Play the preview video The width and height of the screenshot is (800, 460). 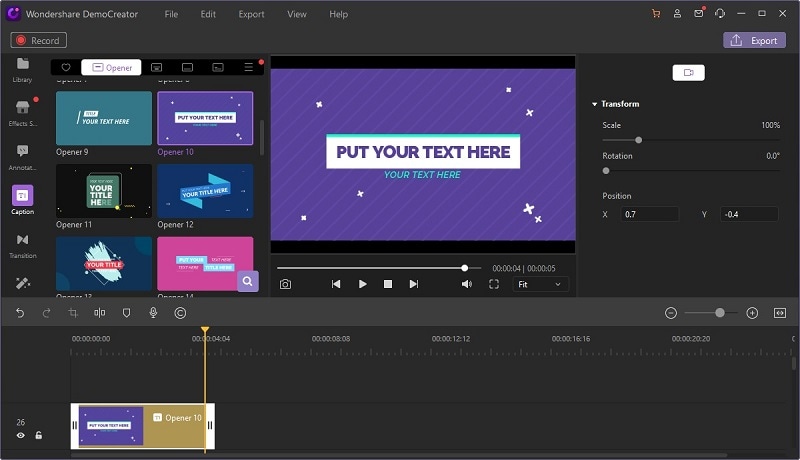(x=362, y=284)
